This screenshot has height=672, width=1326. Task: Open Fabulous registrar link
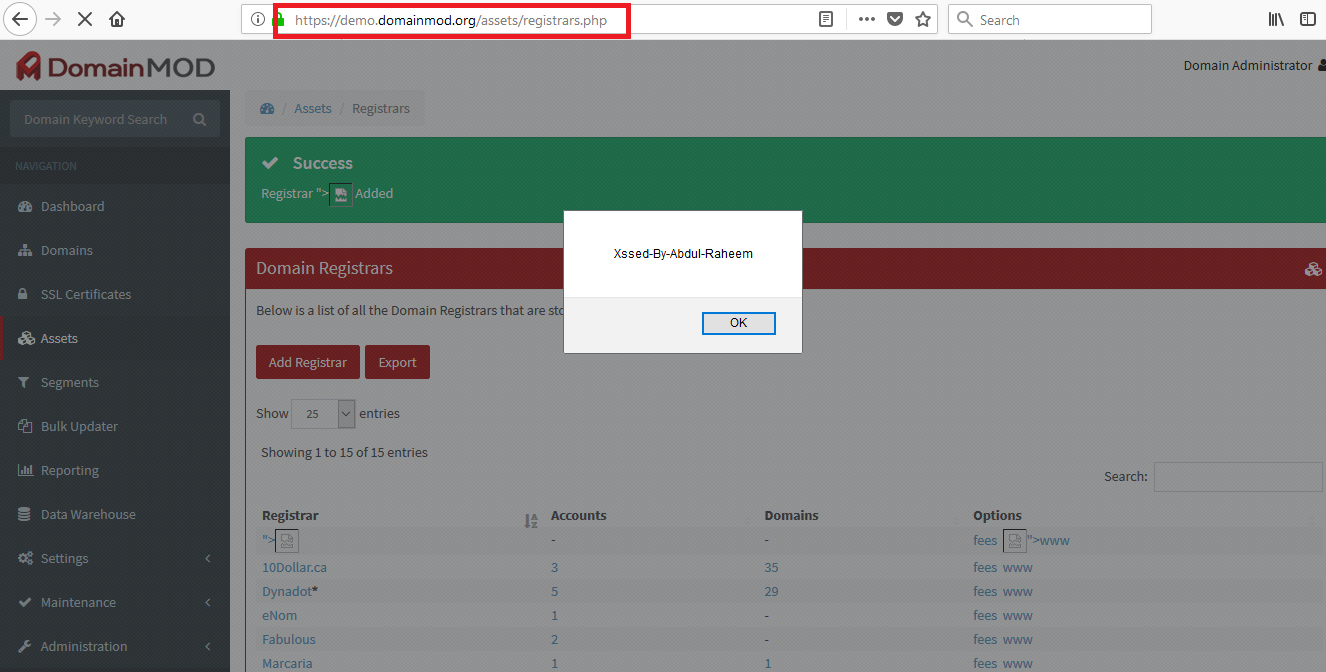[289, 639]
